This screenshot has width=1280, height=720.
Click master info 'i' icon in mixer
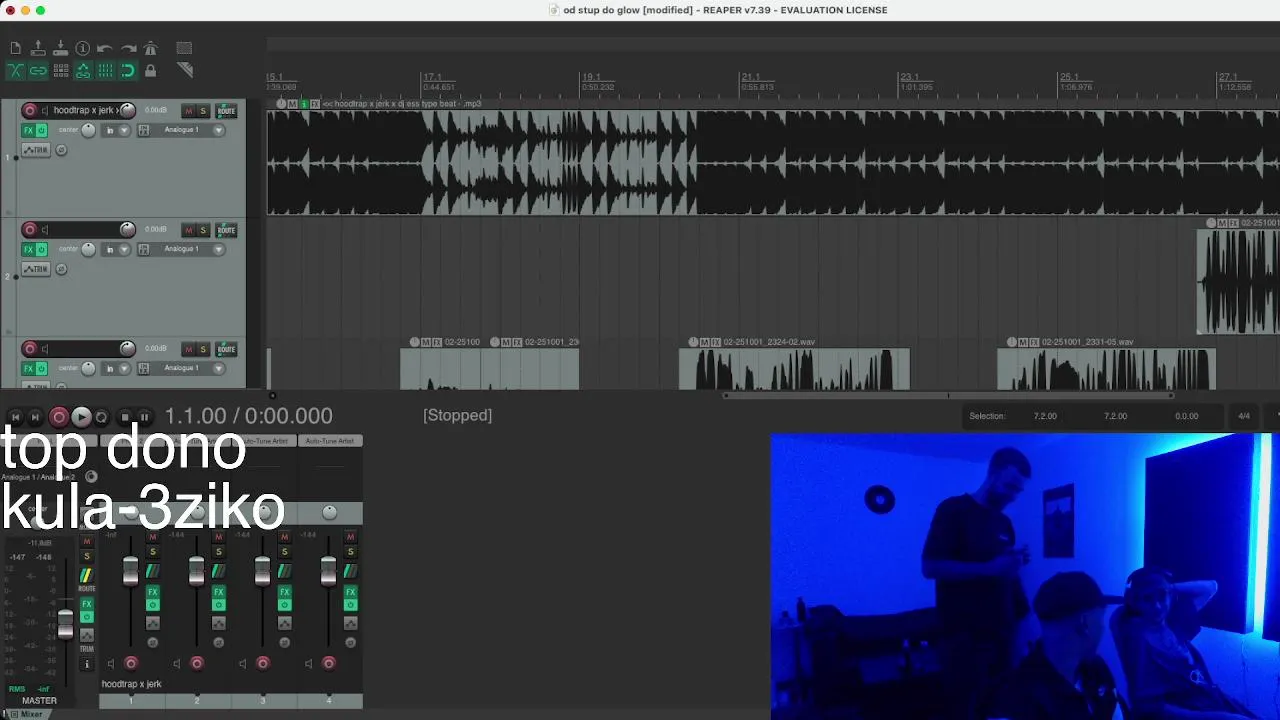click(x=87, y=664)
